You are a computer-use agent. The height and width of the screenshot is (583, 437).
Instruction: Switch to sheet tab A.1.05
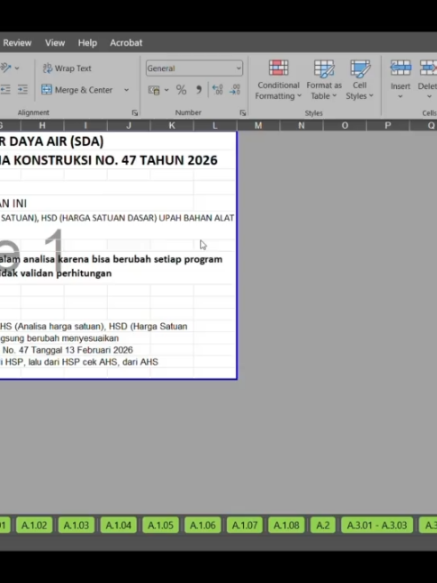(160, 525)
